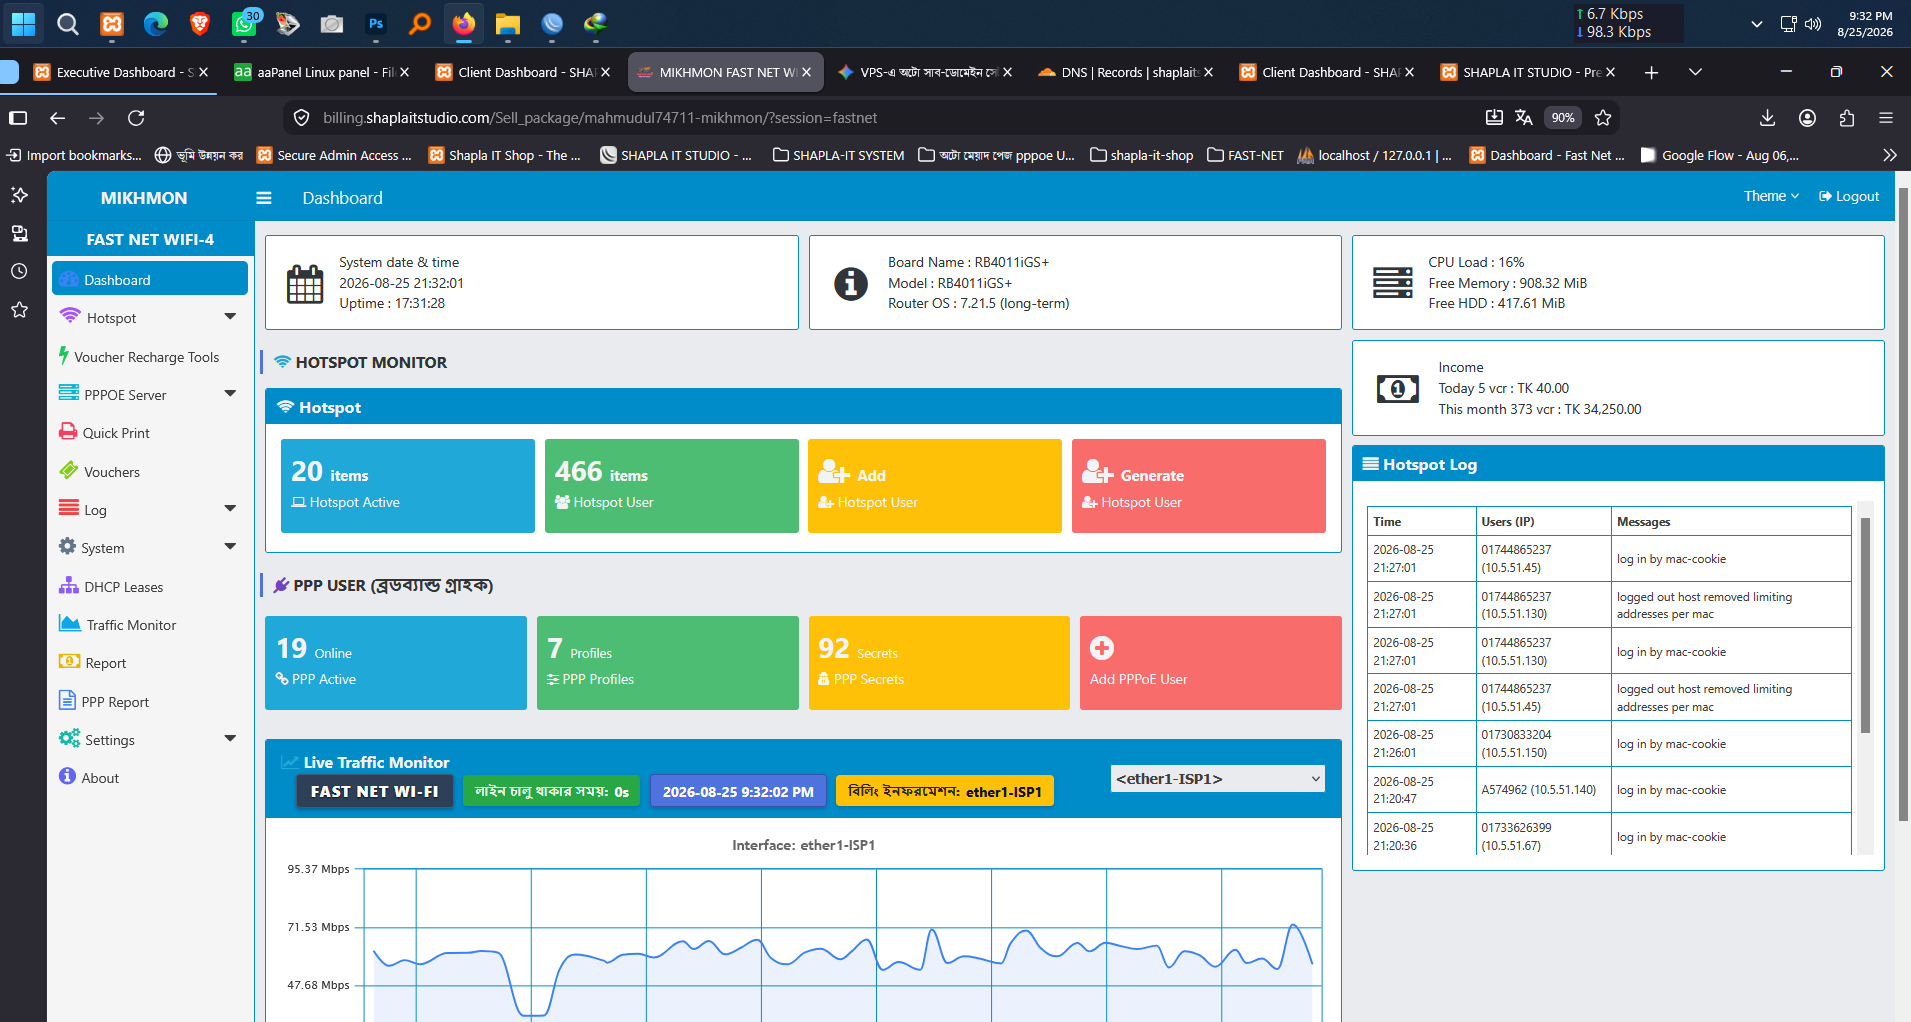Click the 20 items Hotspot Active tile
Viewport: 1911px width, 1022px height.
coord(408,486)
